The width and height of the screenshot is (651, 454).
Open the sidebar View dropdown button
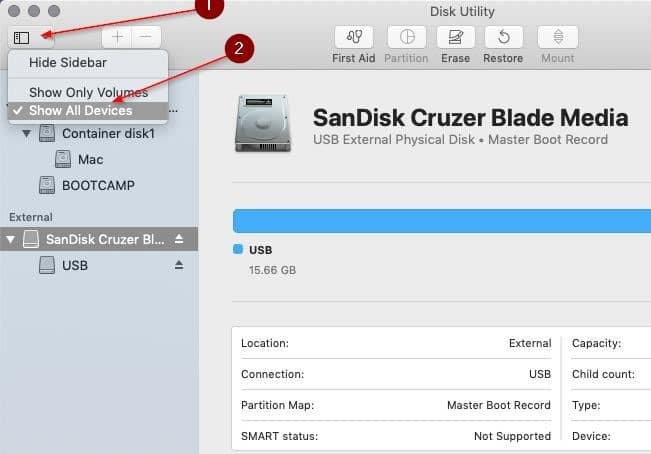(x=30, y=38)
